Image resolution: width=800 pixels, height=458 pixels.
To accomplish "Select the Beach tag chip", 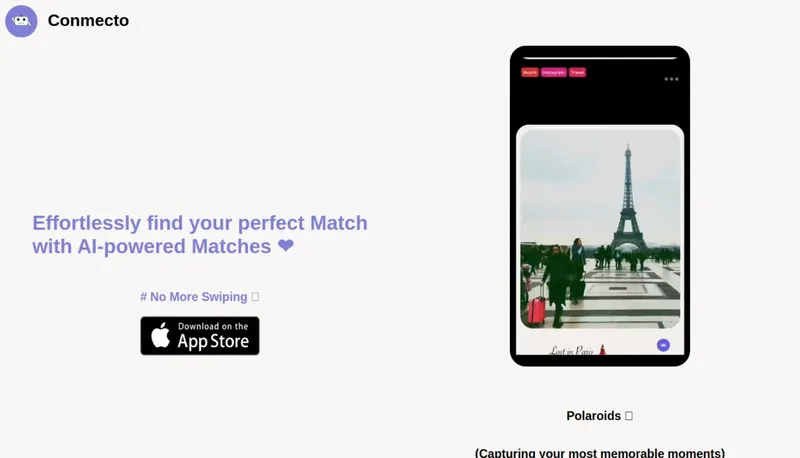I will (530, 72).
